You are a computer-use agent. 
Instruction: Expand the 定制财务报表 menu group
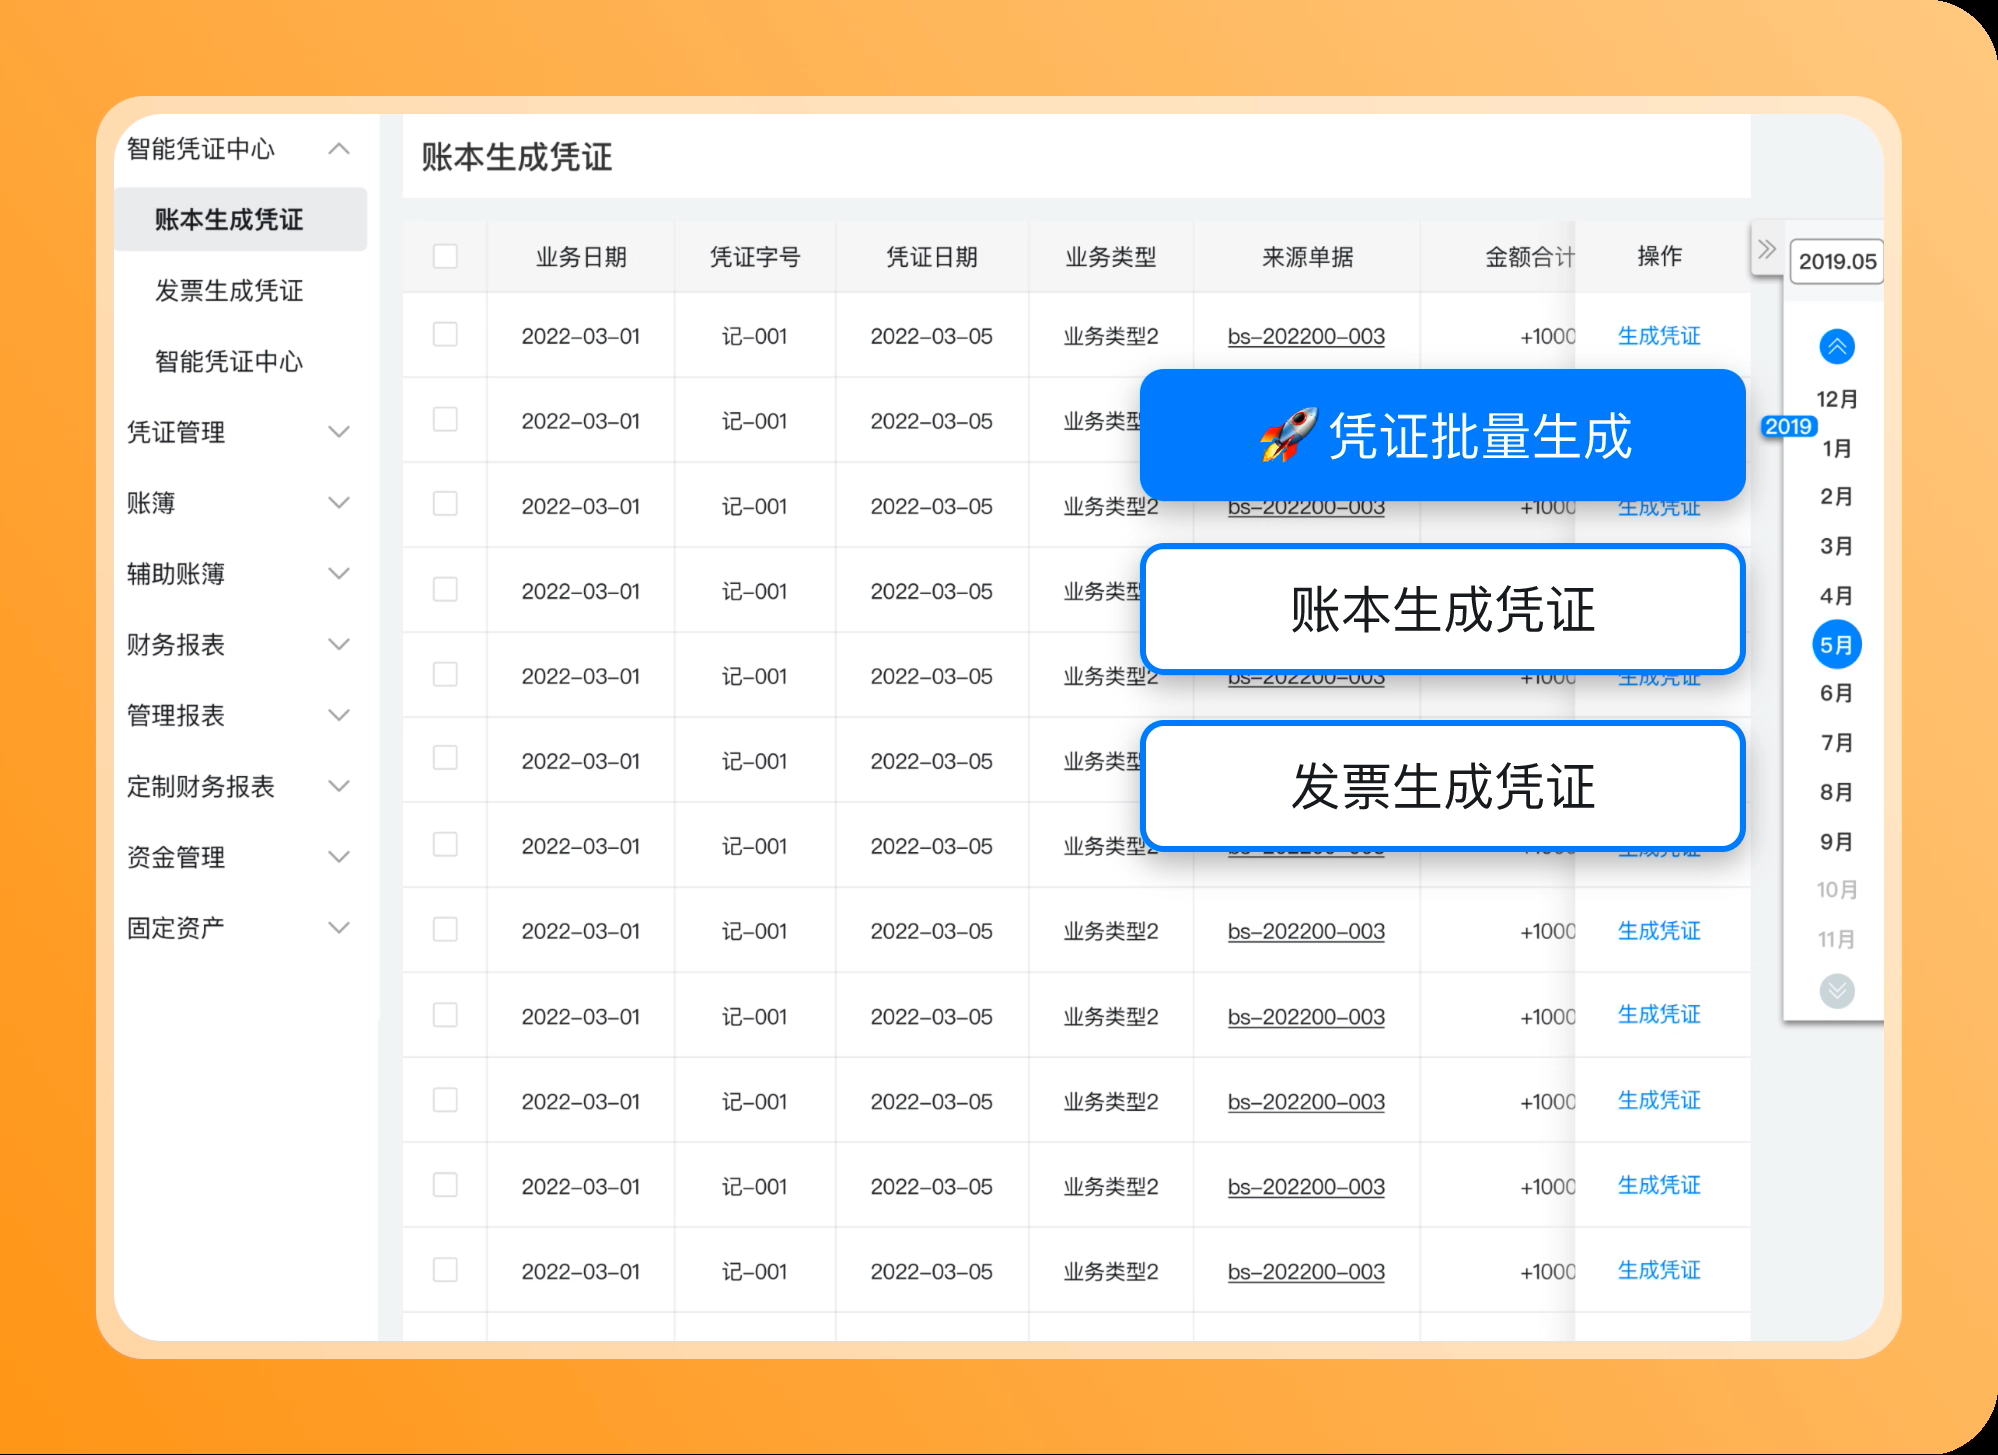[339, 786]
